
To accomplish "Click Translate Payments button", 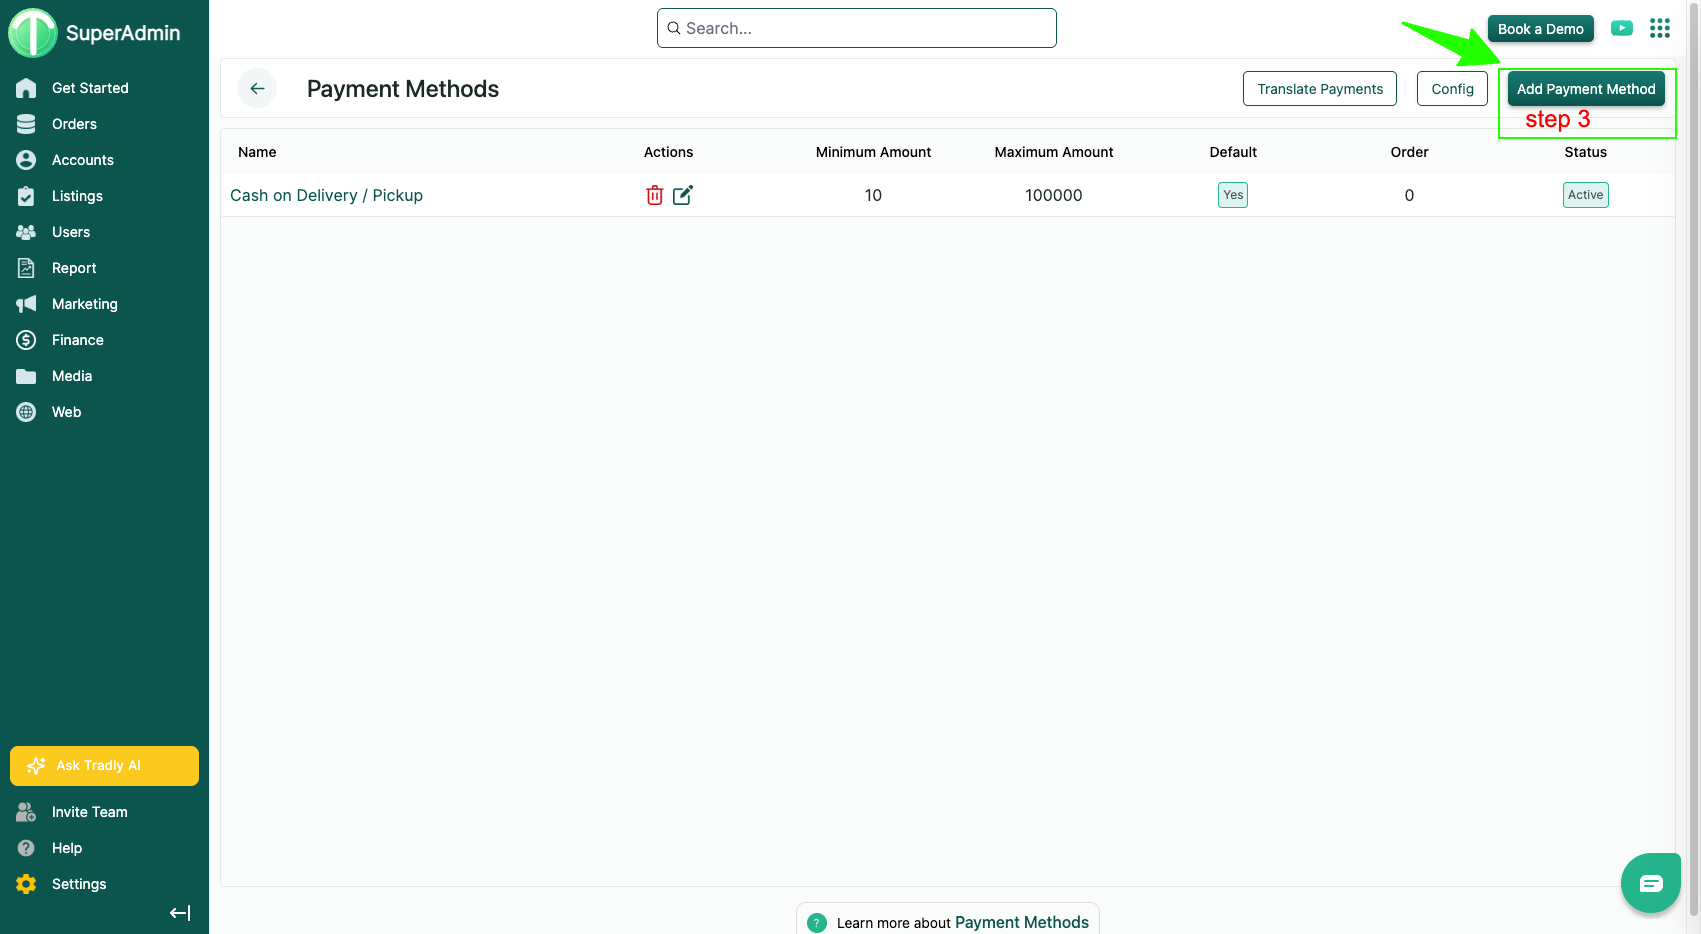I will coord(1320,89).
